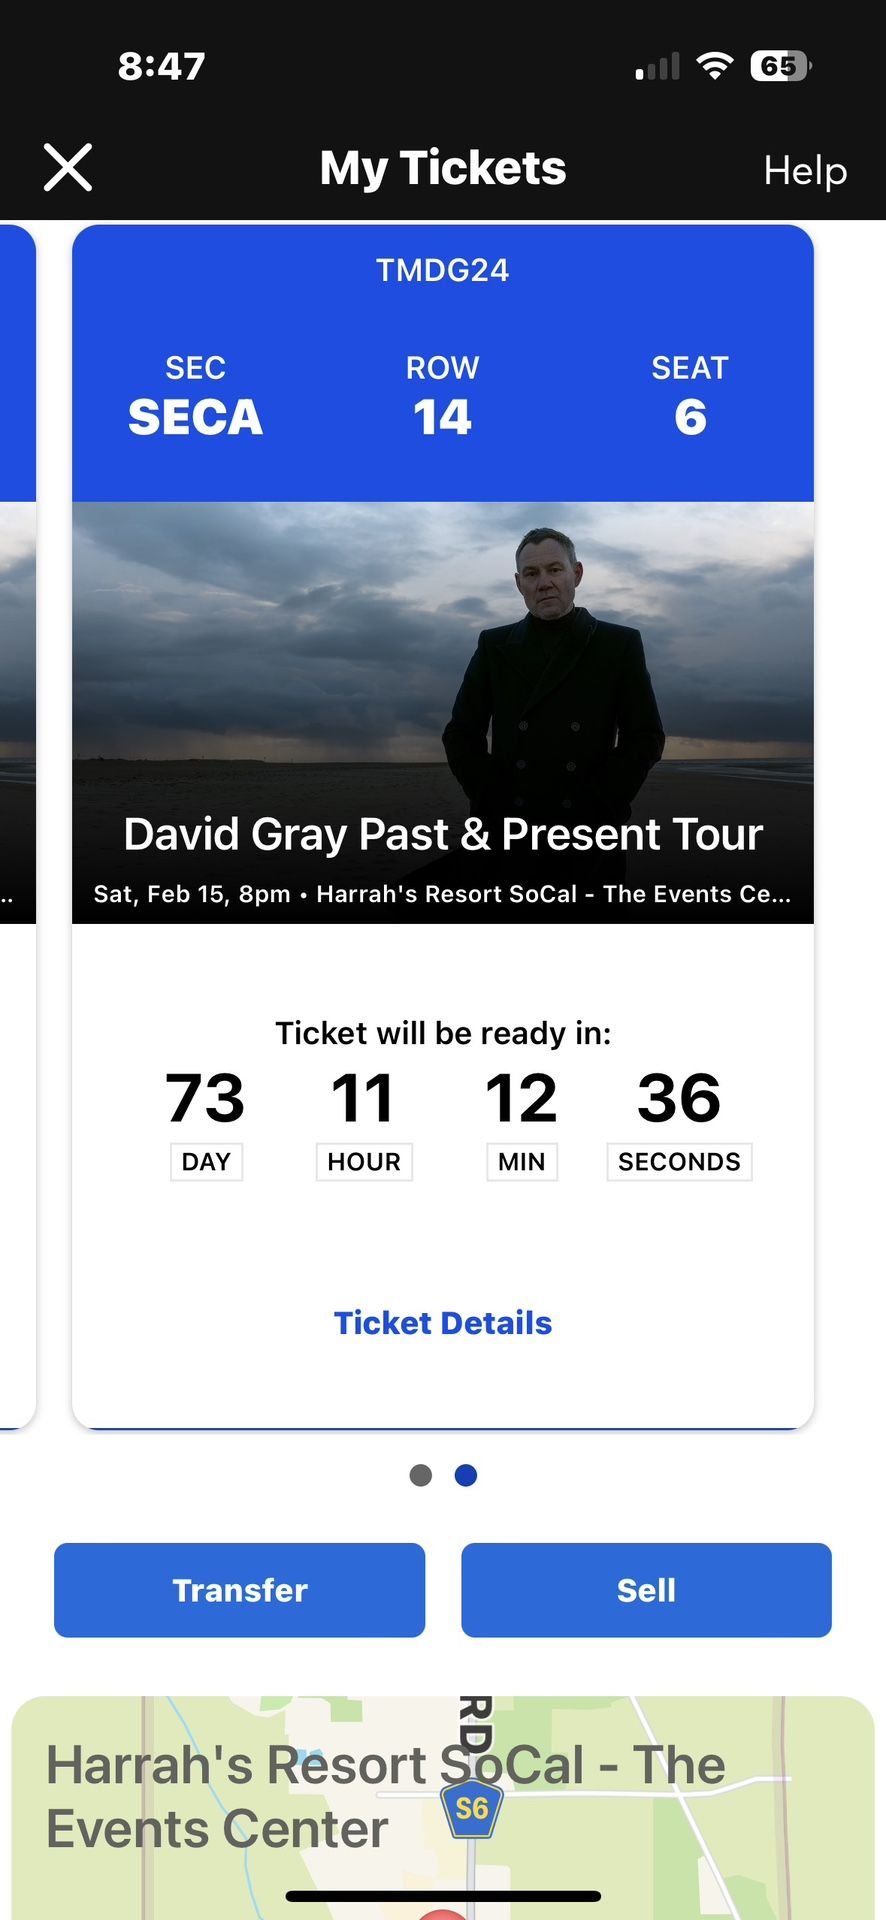This screenshot has height=1920, width=886.
Task: Tap the Transfer button
Action: [x=239, y=1590]
